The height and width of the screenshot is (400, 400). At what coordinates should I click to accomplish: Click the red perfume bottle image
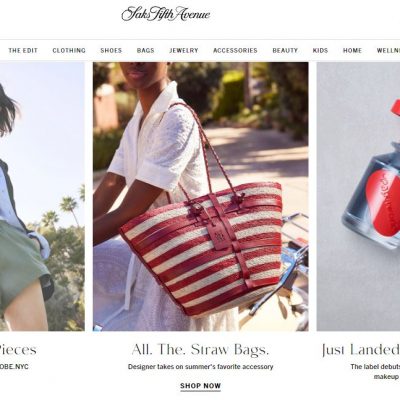[x=358, y=196]
